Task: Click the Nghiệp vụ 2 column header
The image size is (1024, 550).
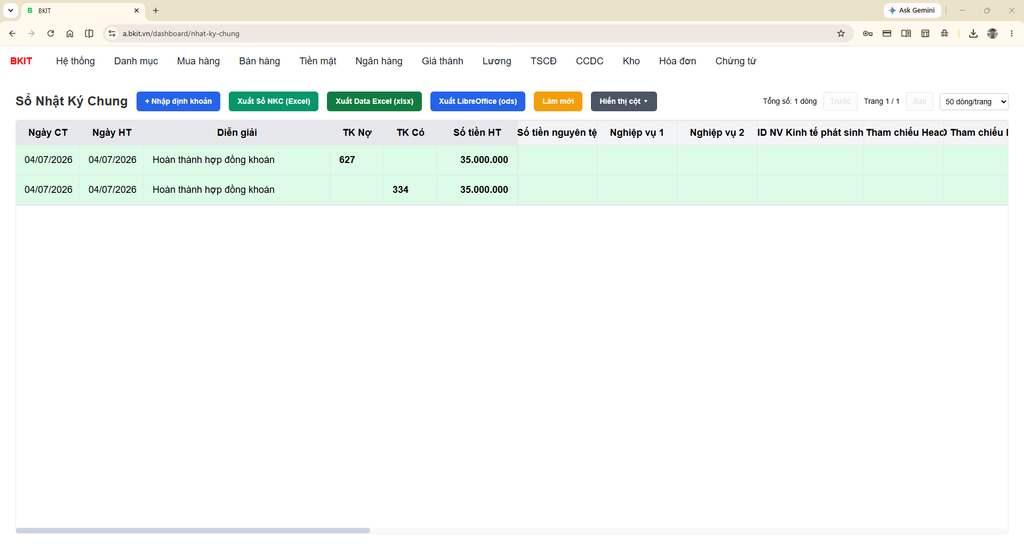Action: (717, 133)
